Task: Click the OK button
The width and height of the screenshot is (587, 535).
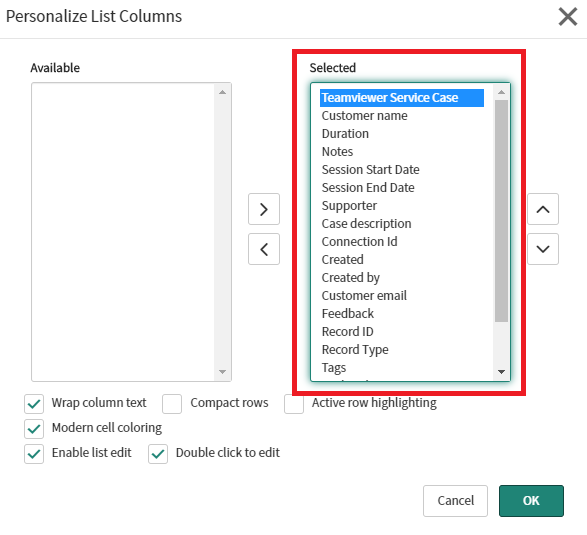Action: (531, 501)
